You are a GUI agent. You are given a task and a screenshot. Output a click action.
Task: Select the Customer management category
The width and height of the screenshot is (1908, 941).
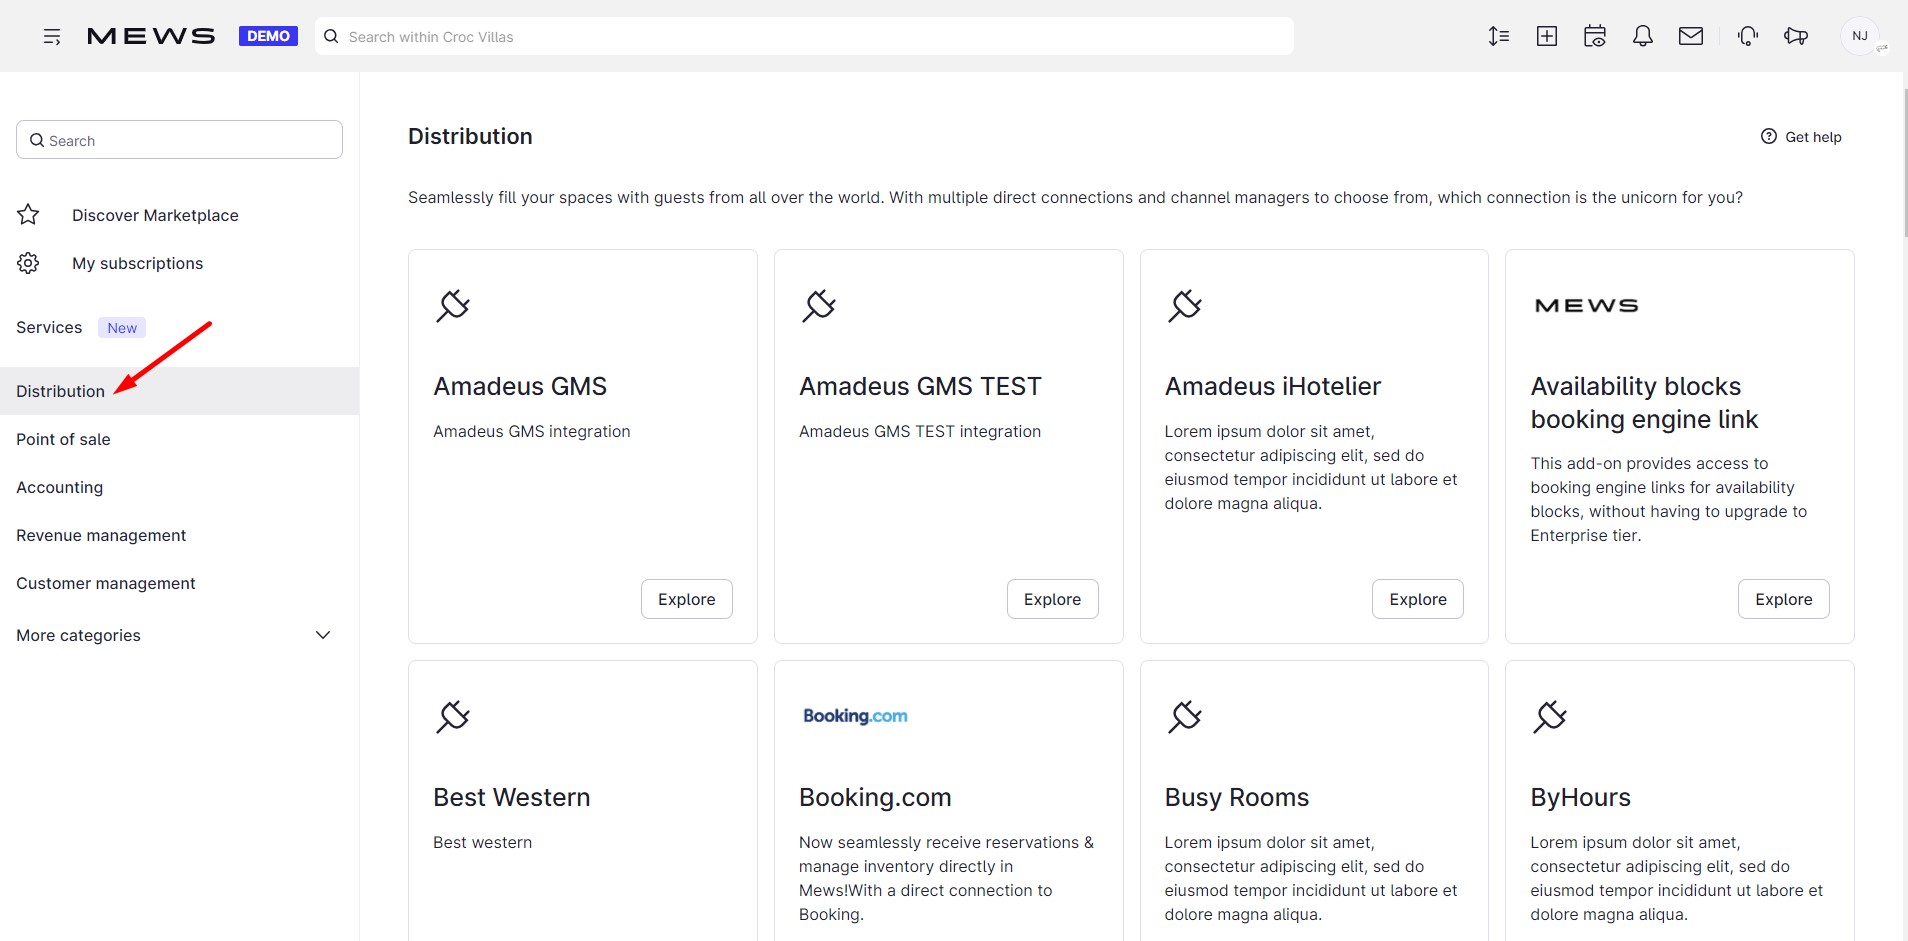(x=179, y=583)
